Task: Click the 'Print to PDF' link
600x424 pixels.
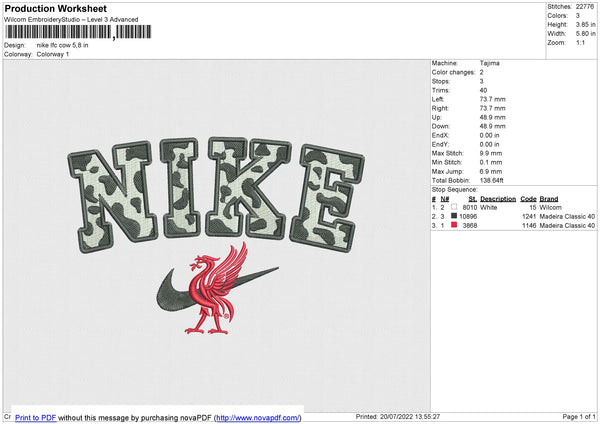Action: click(x=36, y=417)
